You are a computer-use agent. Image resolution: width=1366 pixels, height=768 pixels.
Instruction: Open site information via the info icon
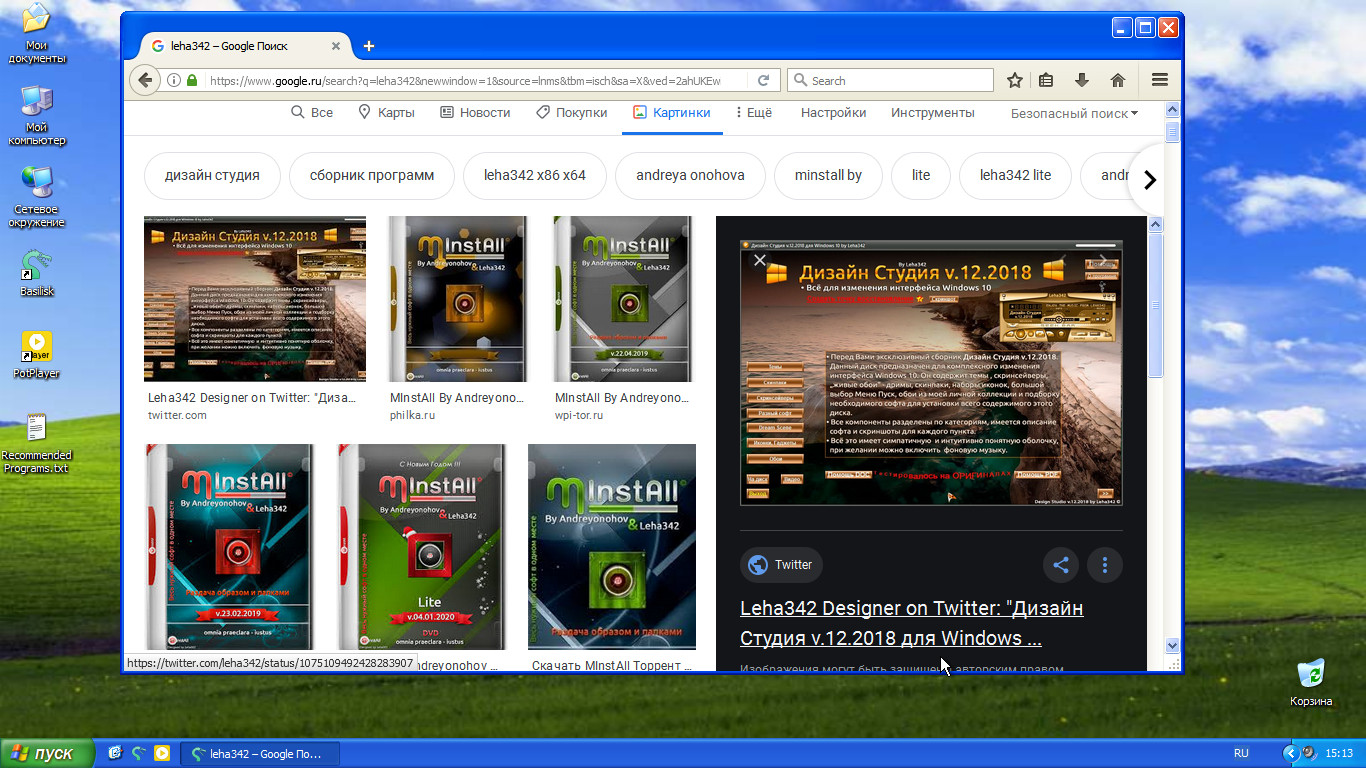[174, 80]
